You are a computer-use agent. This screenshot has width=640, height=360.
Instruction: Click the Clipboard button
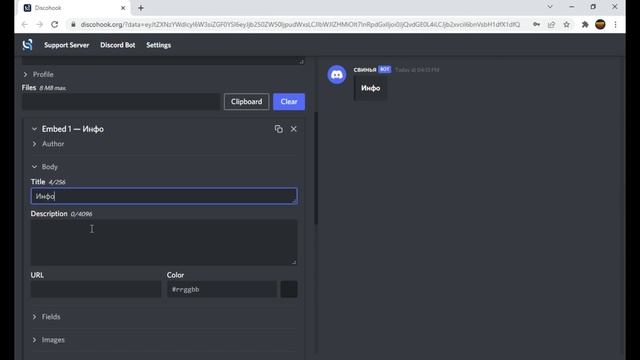247,102
